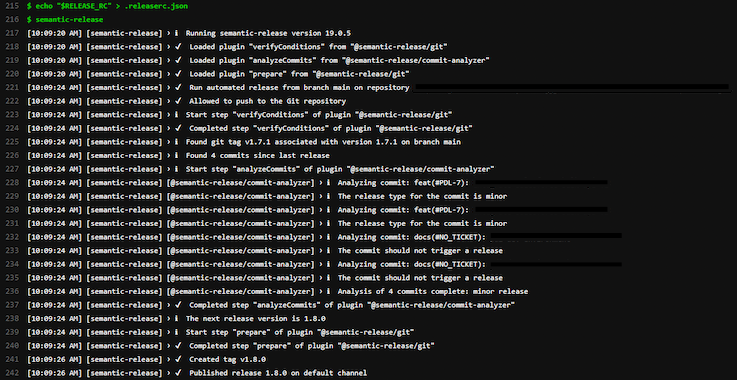Click line number 231
737x380 pixels.
pos(13,223)
